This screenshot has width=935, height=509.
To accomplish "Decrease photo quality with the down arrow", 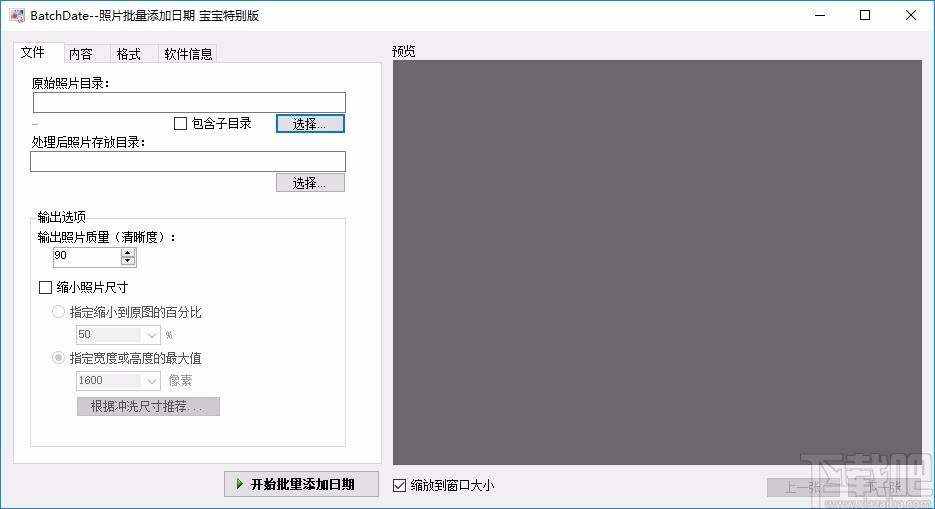I will 128,261.
